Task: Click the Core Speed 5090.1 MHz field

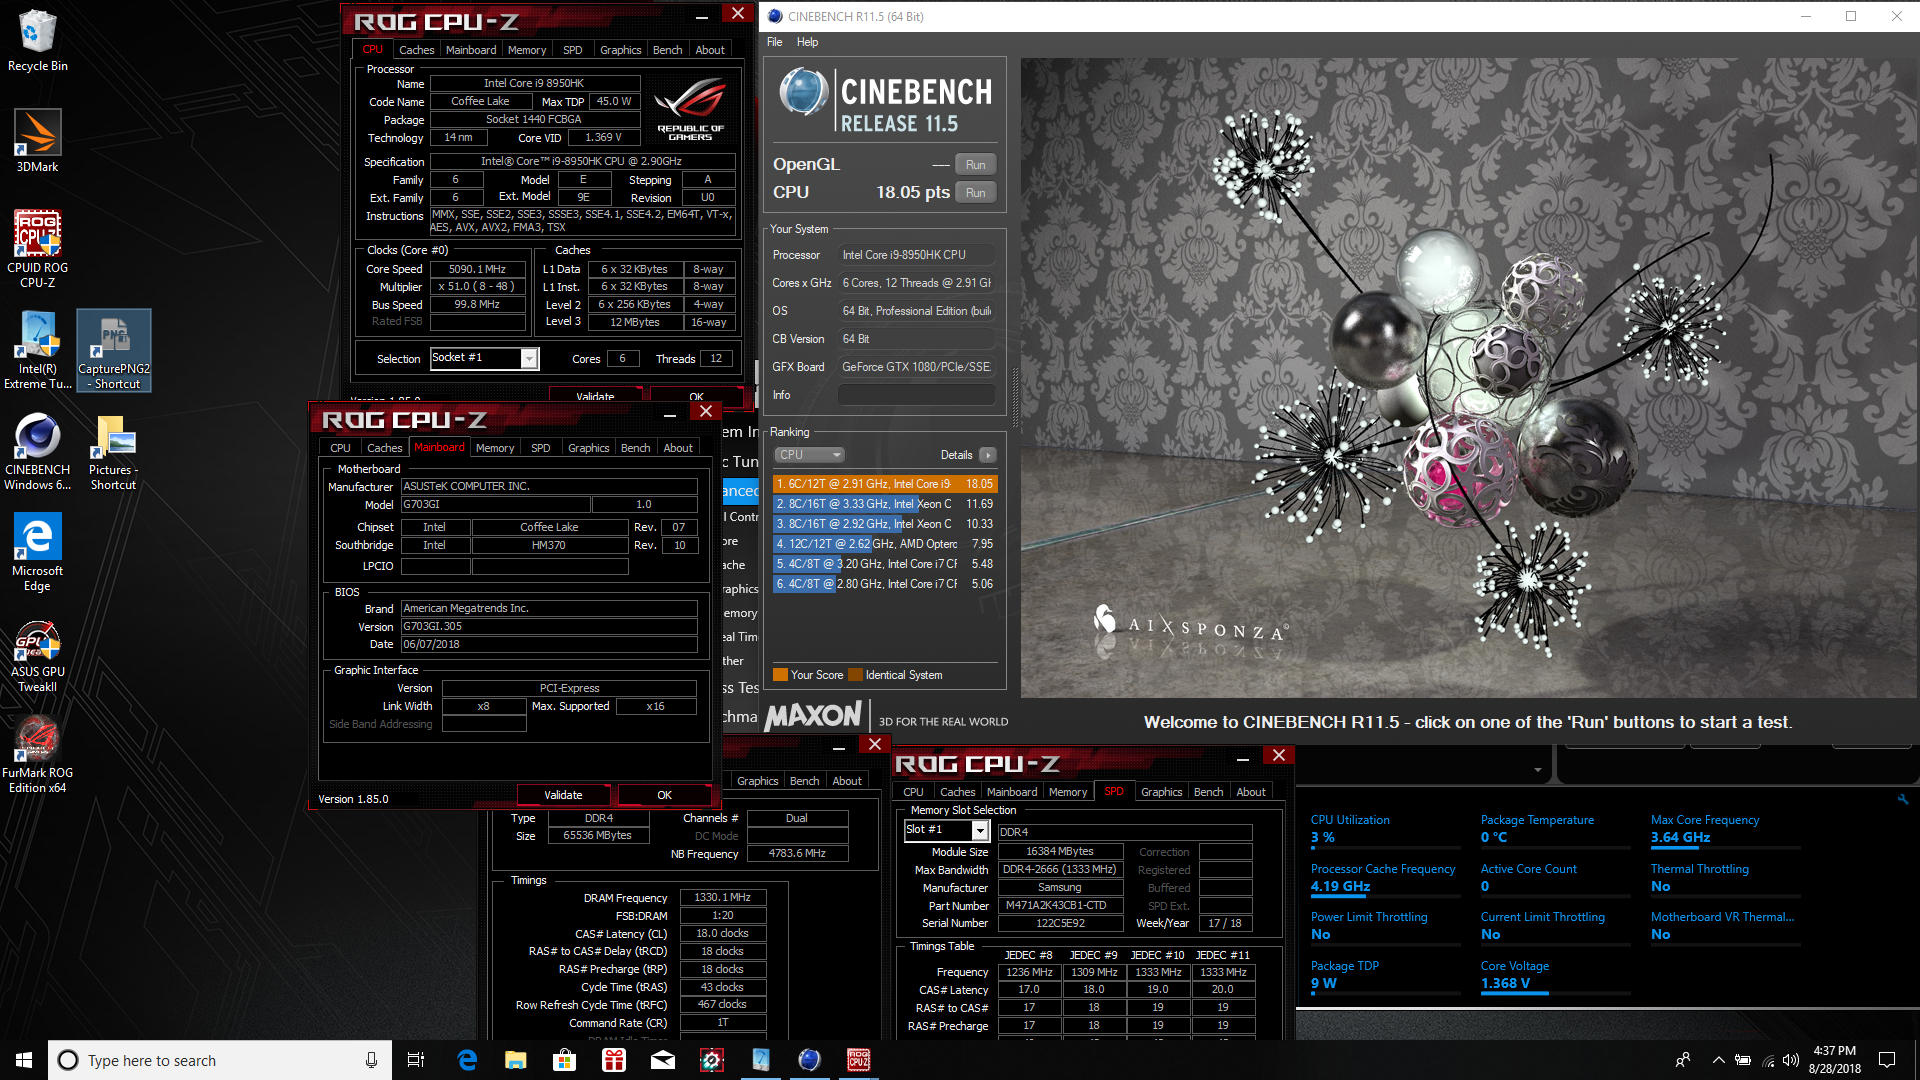Action: click(x=477, y=269)
